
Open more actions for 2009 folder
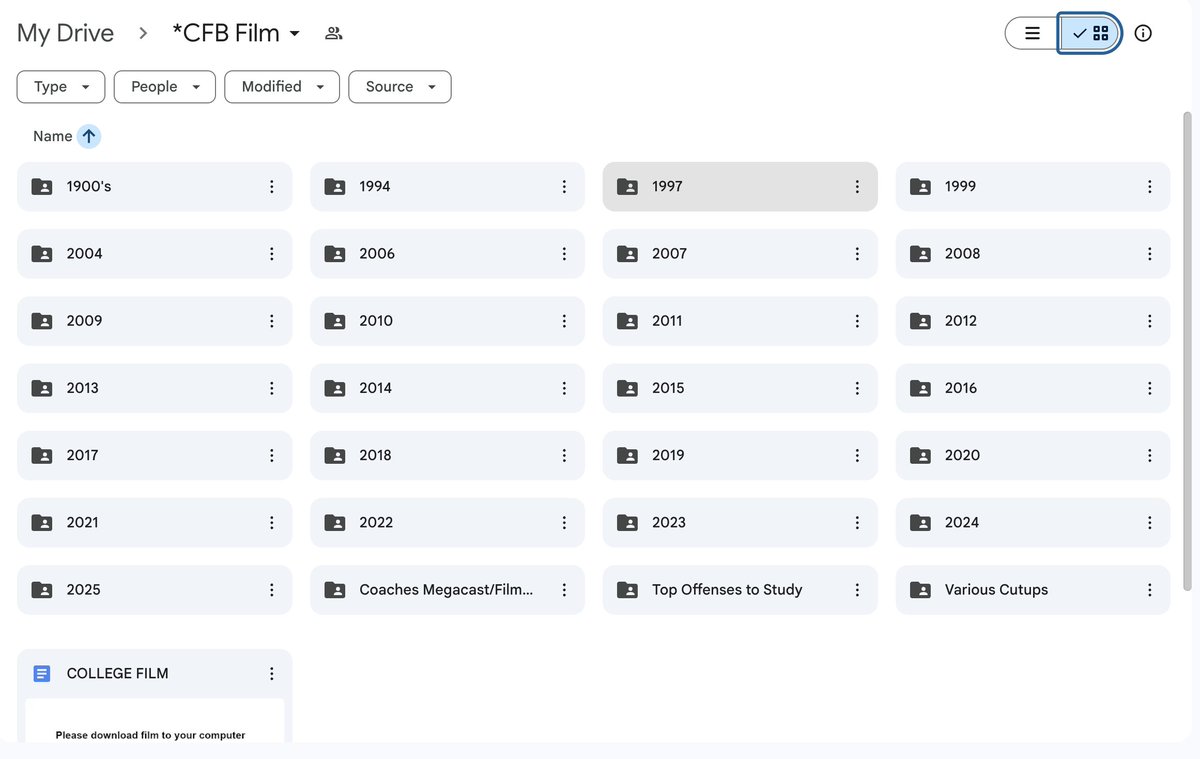pyautogui.click(x=271, y=321)
